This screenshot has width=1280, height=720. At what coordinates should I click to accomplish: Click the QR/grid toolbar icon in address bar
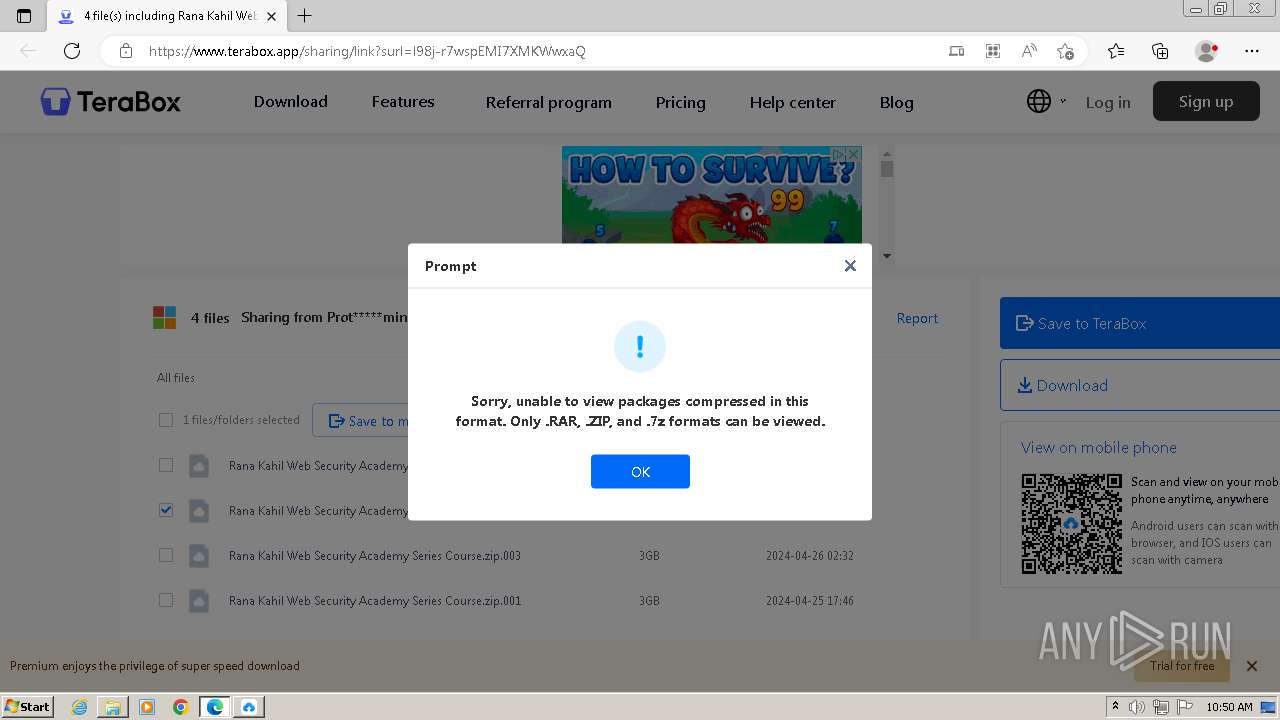tap(993, 51)
